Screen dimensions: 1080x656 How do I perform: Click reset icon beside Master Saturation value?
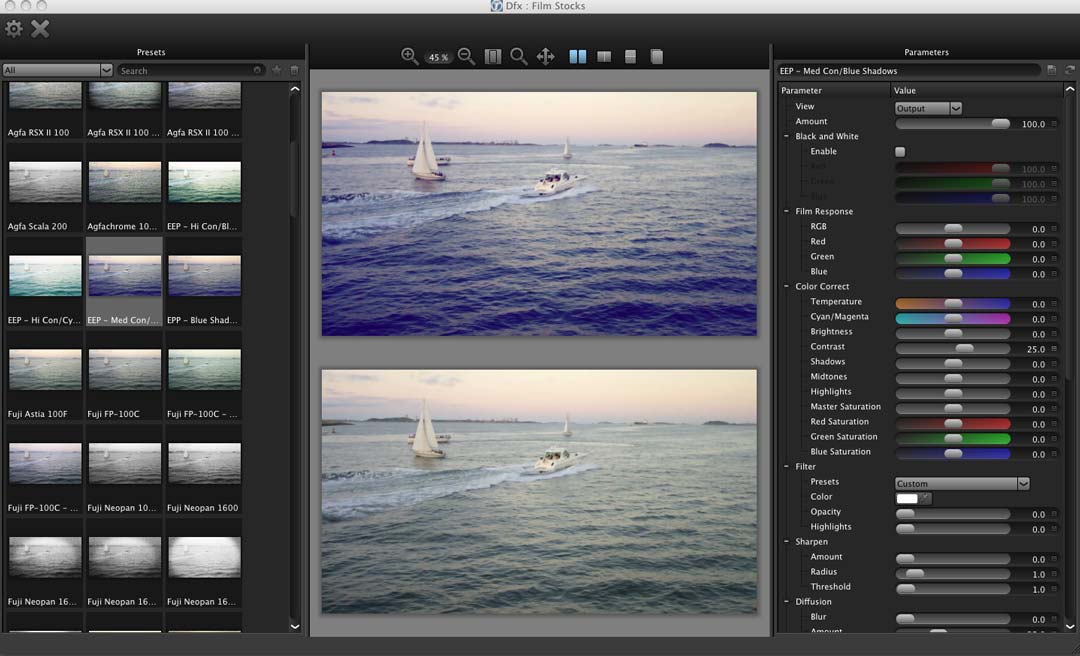point(1054,409)
